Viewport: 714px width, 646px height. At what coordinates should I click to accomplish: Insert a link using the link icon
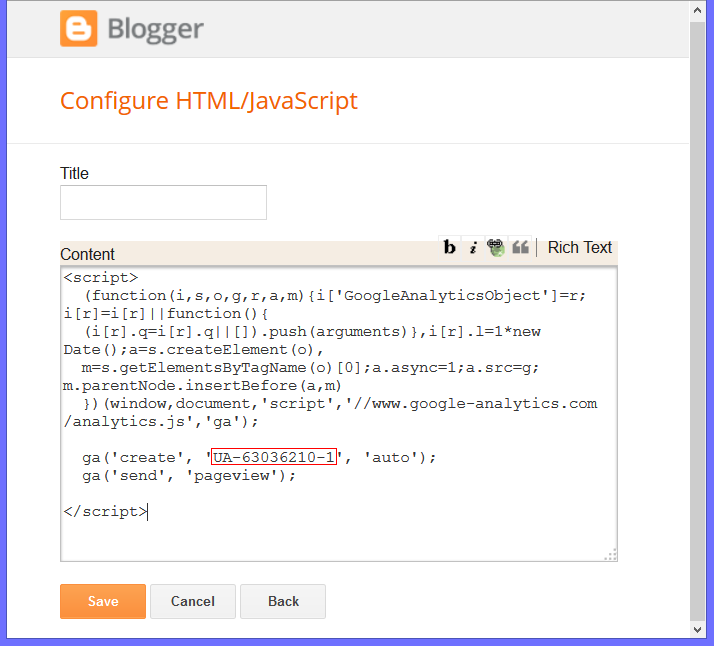point(496,248)
